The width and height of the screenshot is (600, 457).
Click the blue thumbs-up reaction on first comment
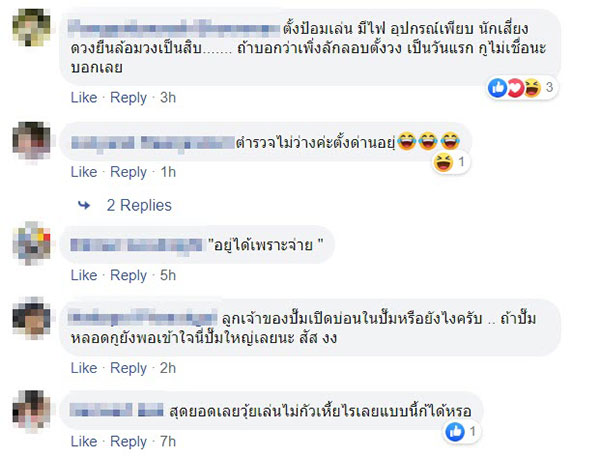pos(497,88)
